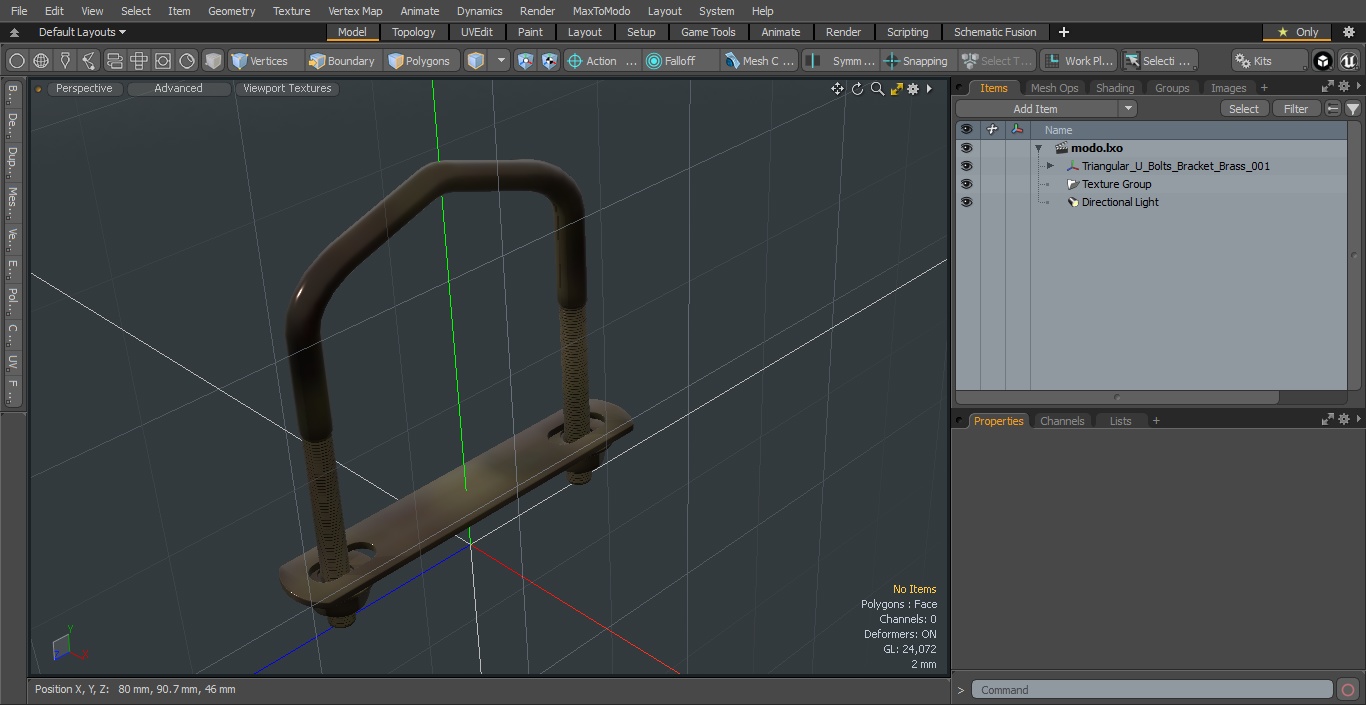The image size is (1366, 705).
Task: Click the Unity bridge cube icon
Action: click(1322, 61)
